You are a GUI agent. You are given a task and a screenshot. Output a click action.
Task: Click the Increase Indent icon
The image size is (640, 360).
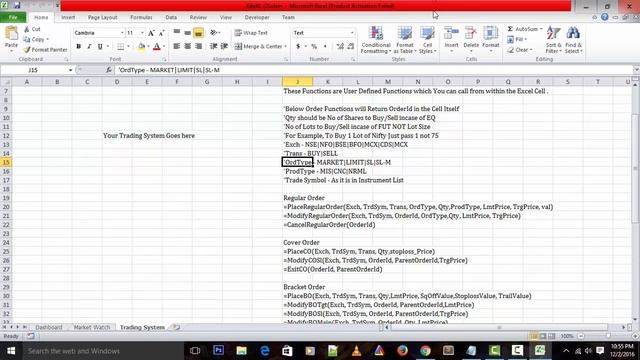pos(224,47)
